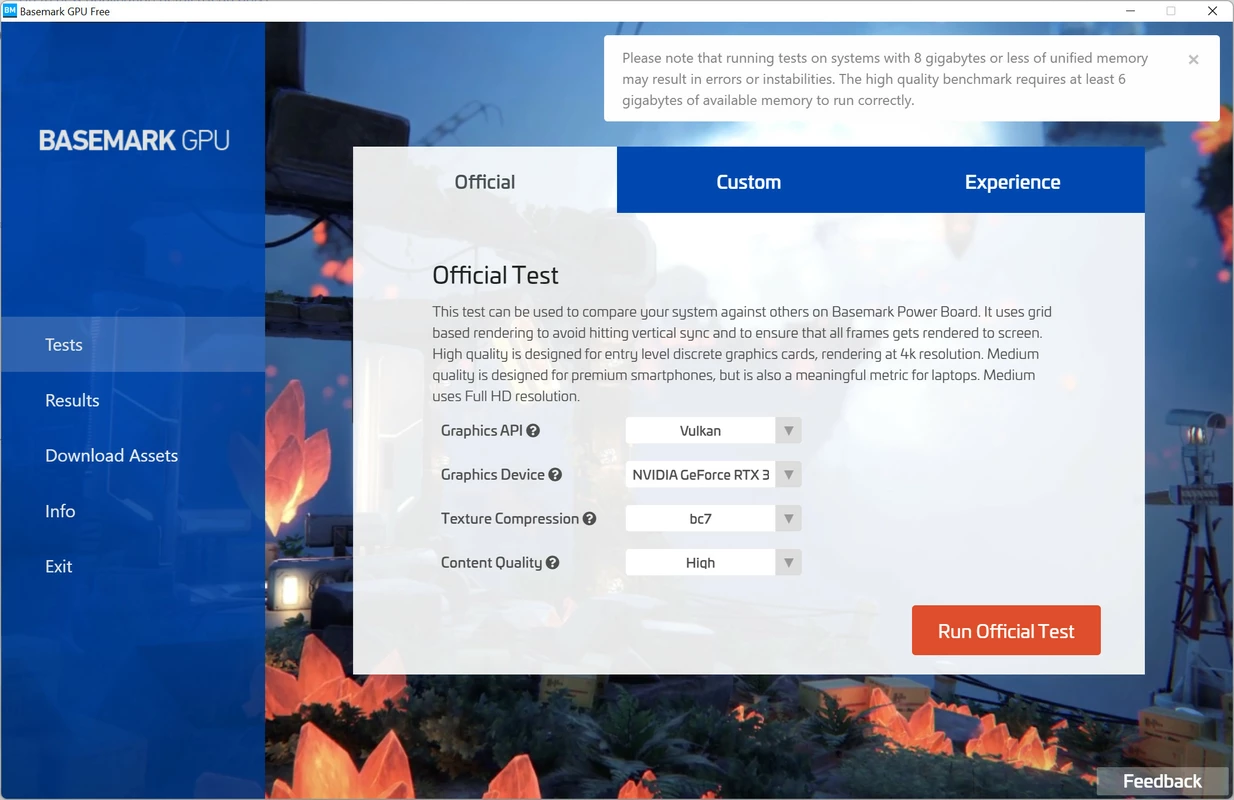Dismiss the memory warning notification
This screenshot has width=1234, height=800.
tap(1193, 60)
